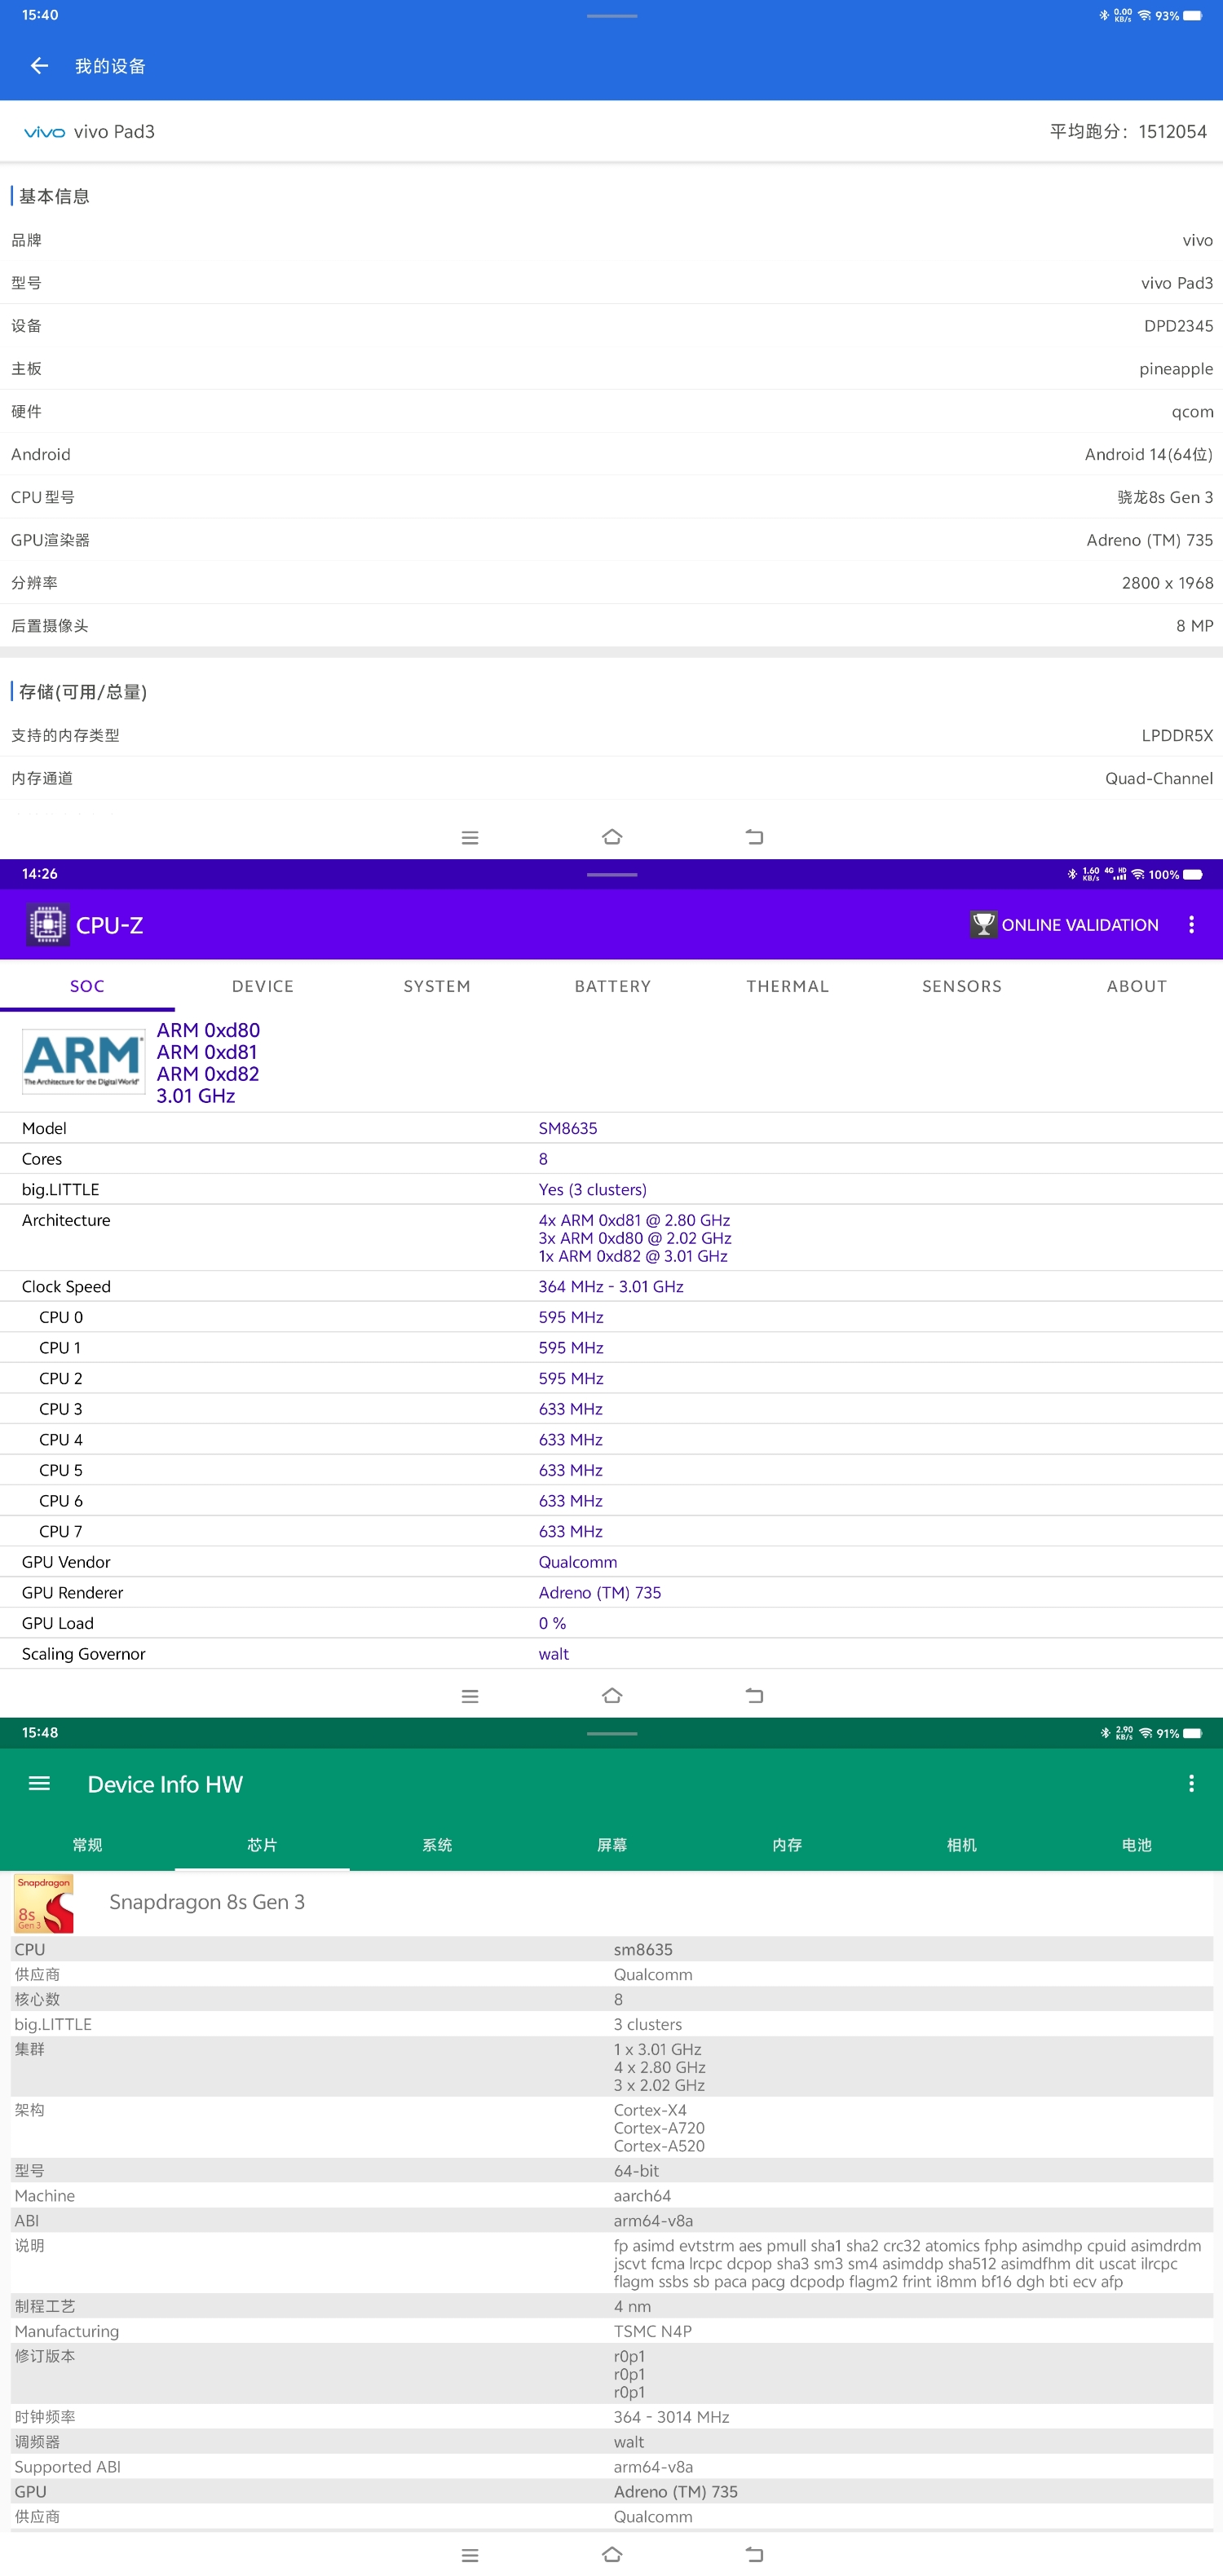This screenshot has width=1223, height=2576.
Task: Open 屏幕 tab in Device Info HW
Action: coord(612,1845)
